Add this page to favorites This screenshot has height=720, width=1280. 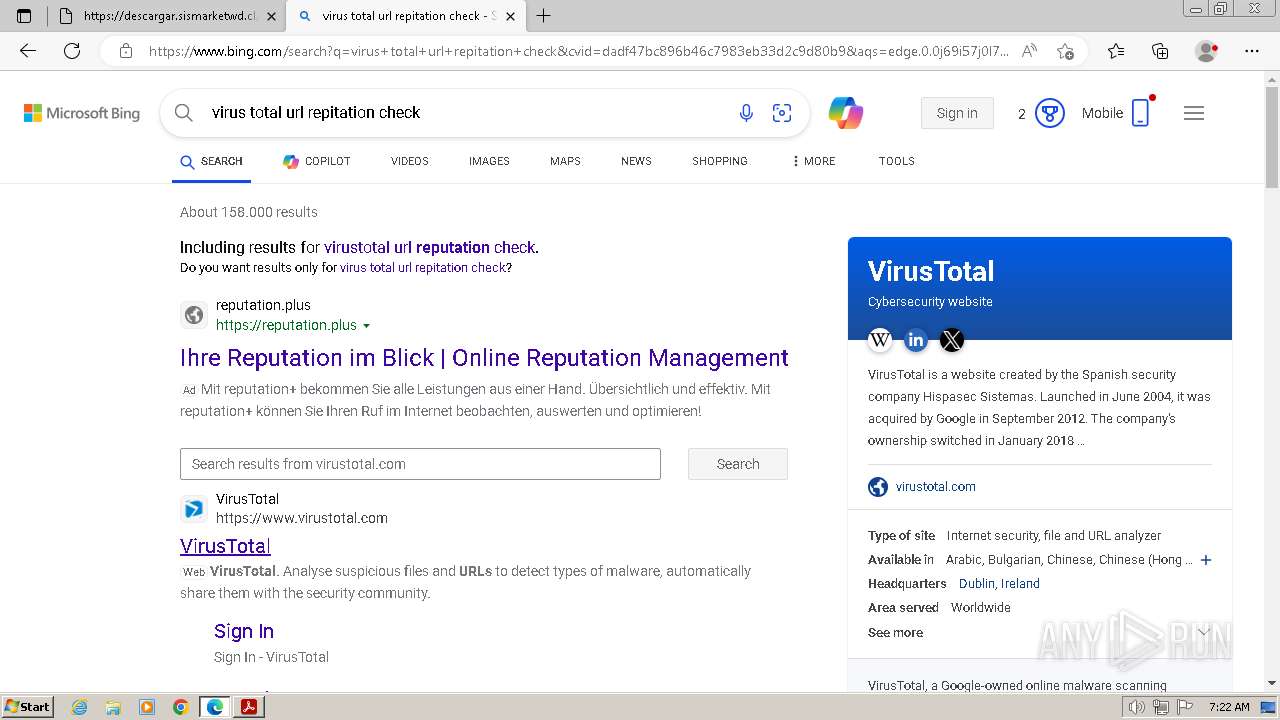click(x=1065, y=51)
